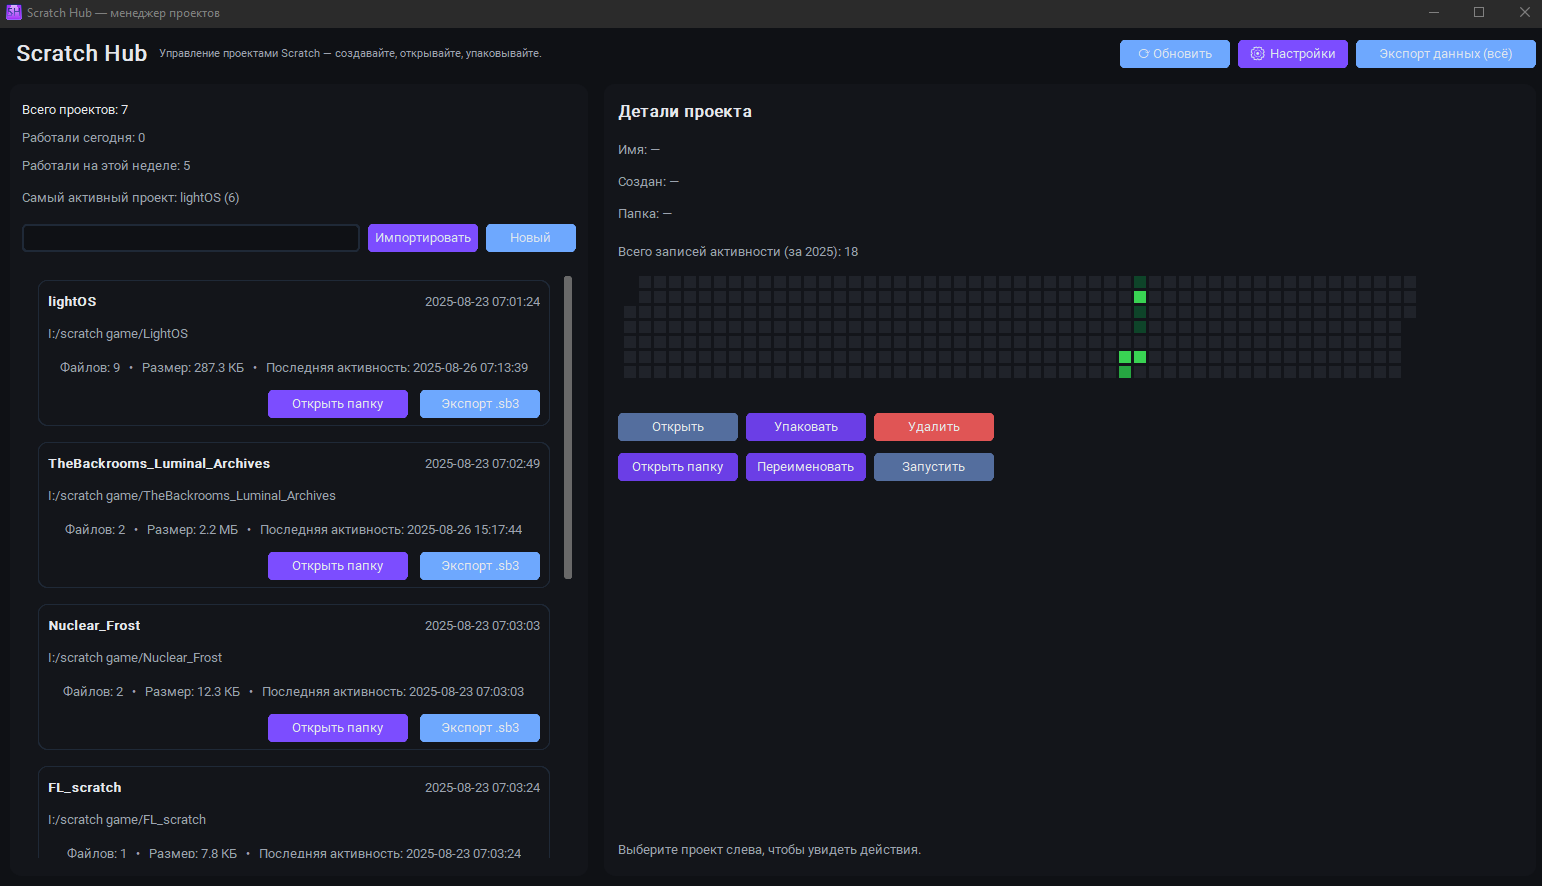
Task: Open Настройки settings button
Action: click(1293, 54)
